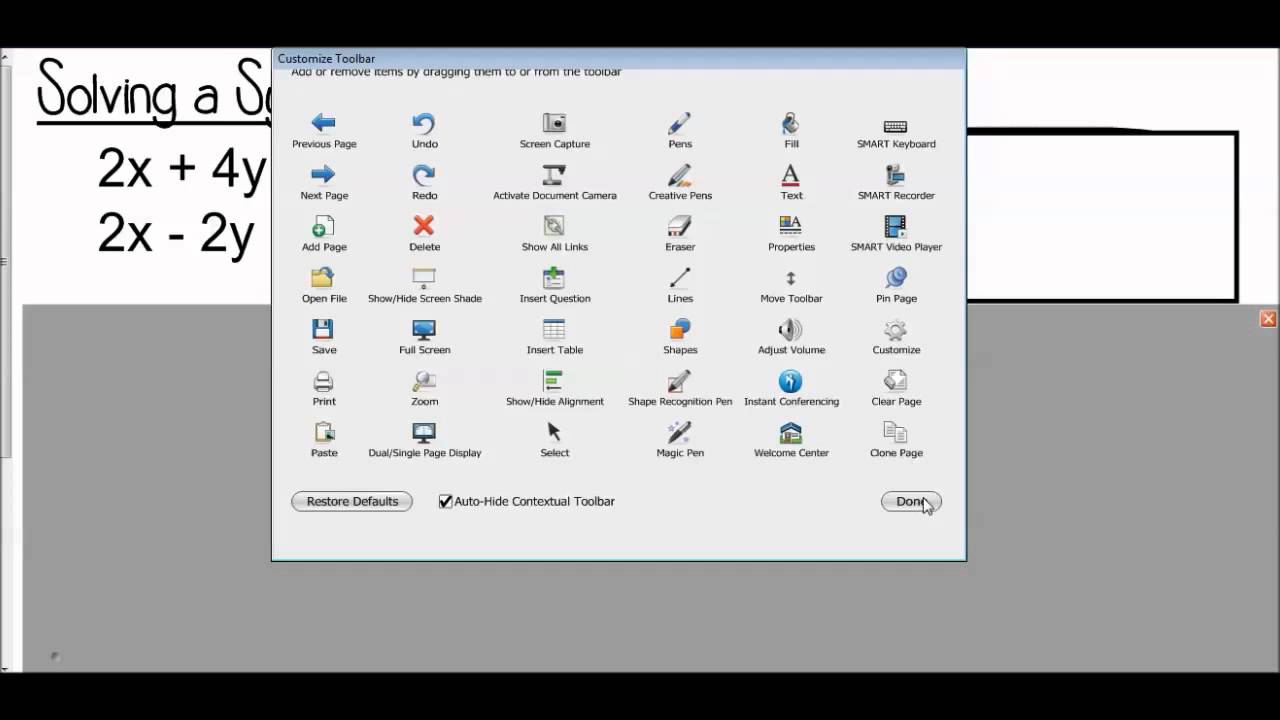
Task: Select the Clear Page icon
Action: point(896,381)
